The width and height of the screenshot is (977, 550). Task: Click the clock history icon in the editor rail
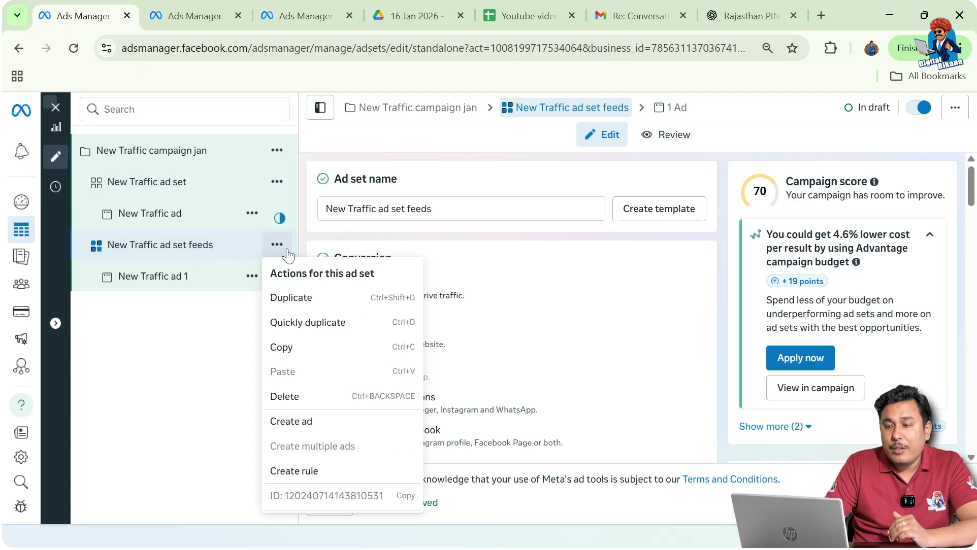tap(56, 186)
